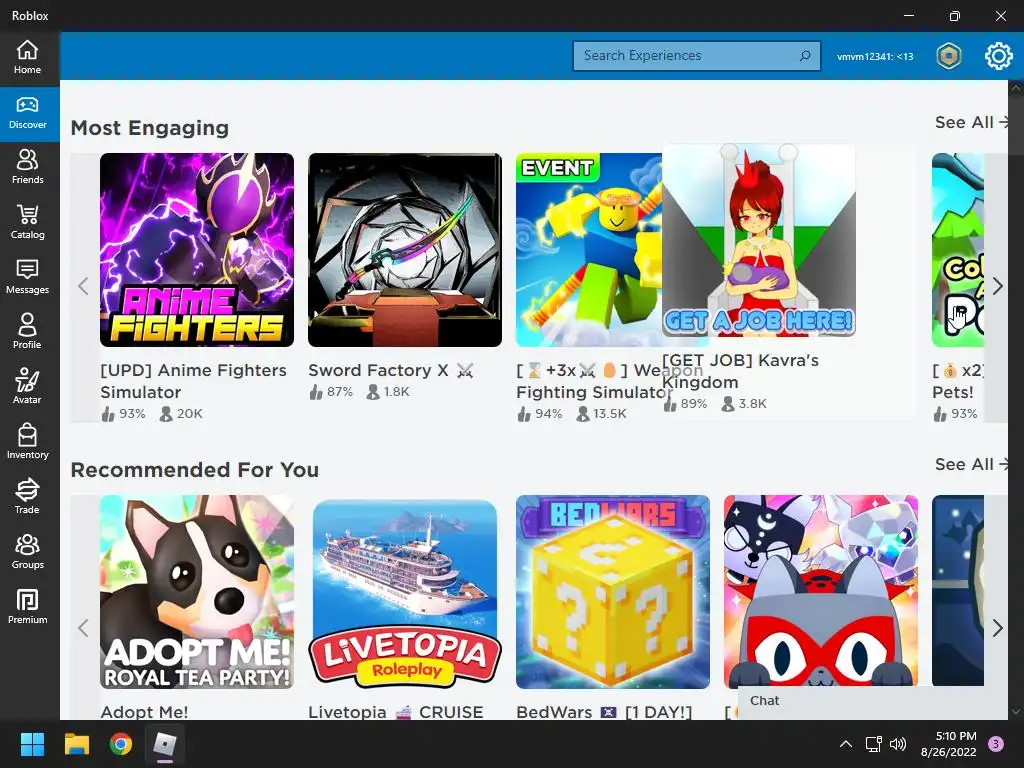Open Windows Start menu

tap(32, 744)
